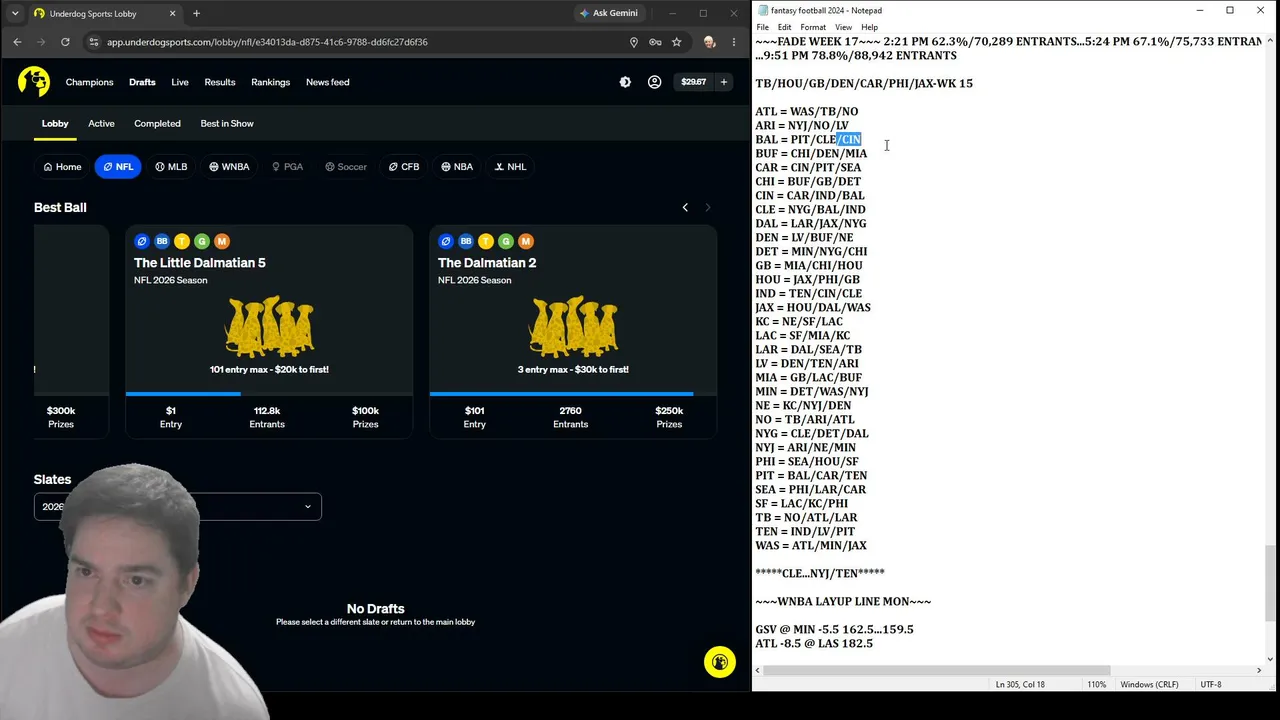The image size is (1280, 720).
Task: Open the Chrome profile avatar
Action: [709, 42]
